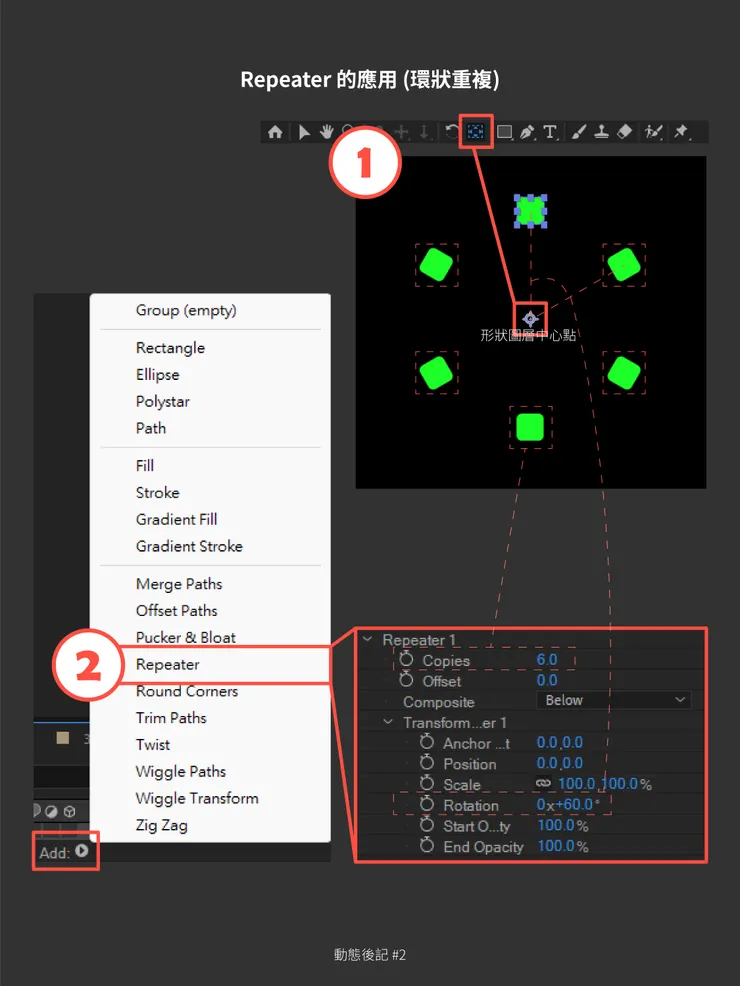The height and width of the screenshot is (986, 740).
Task: Select the Rectangle shape tool
Action: pos(504,132)
